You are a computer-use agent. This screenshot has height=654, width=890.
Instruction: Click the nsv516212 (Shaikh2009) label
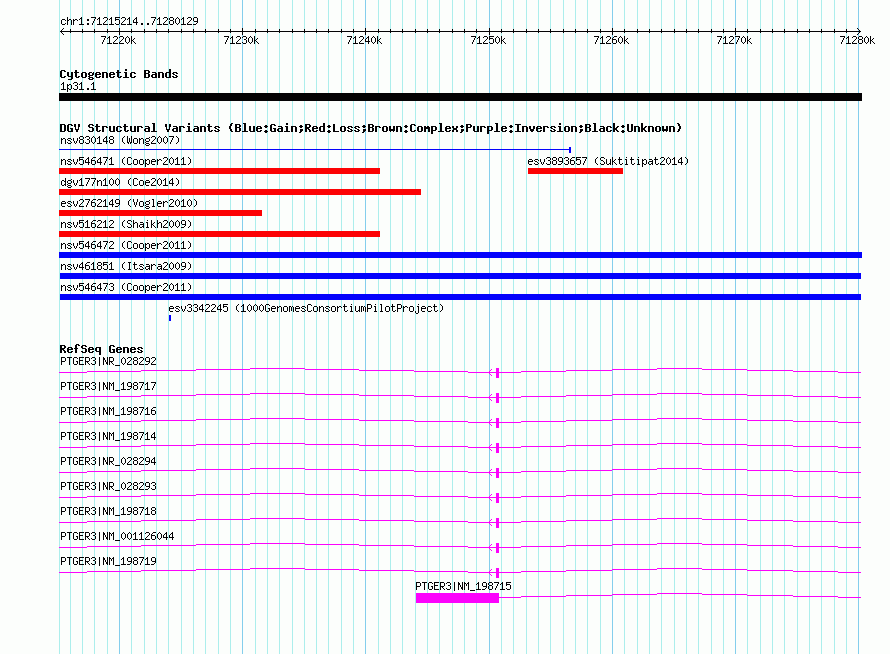pos(126,224)
